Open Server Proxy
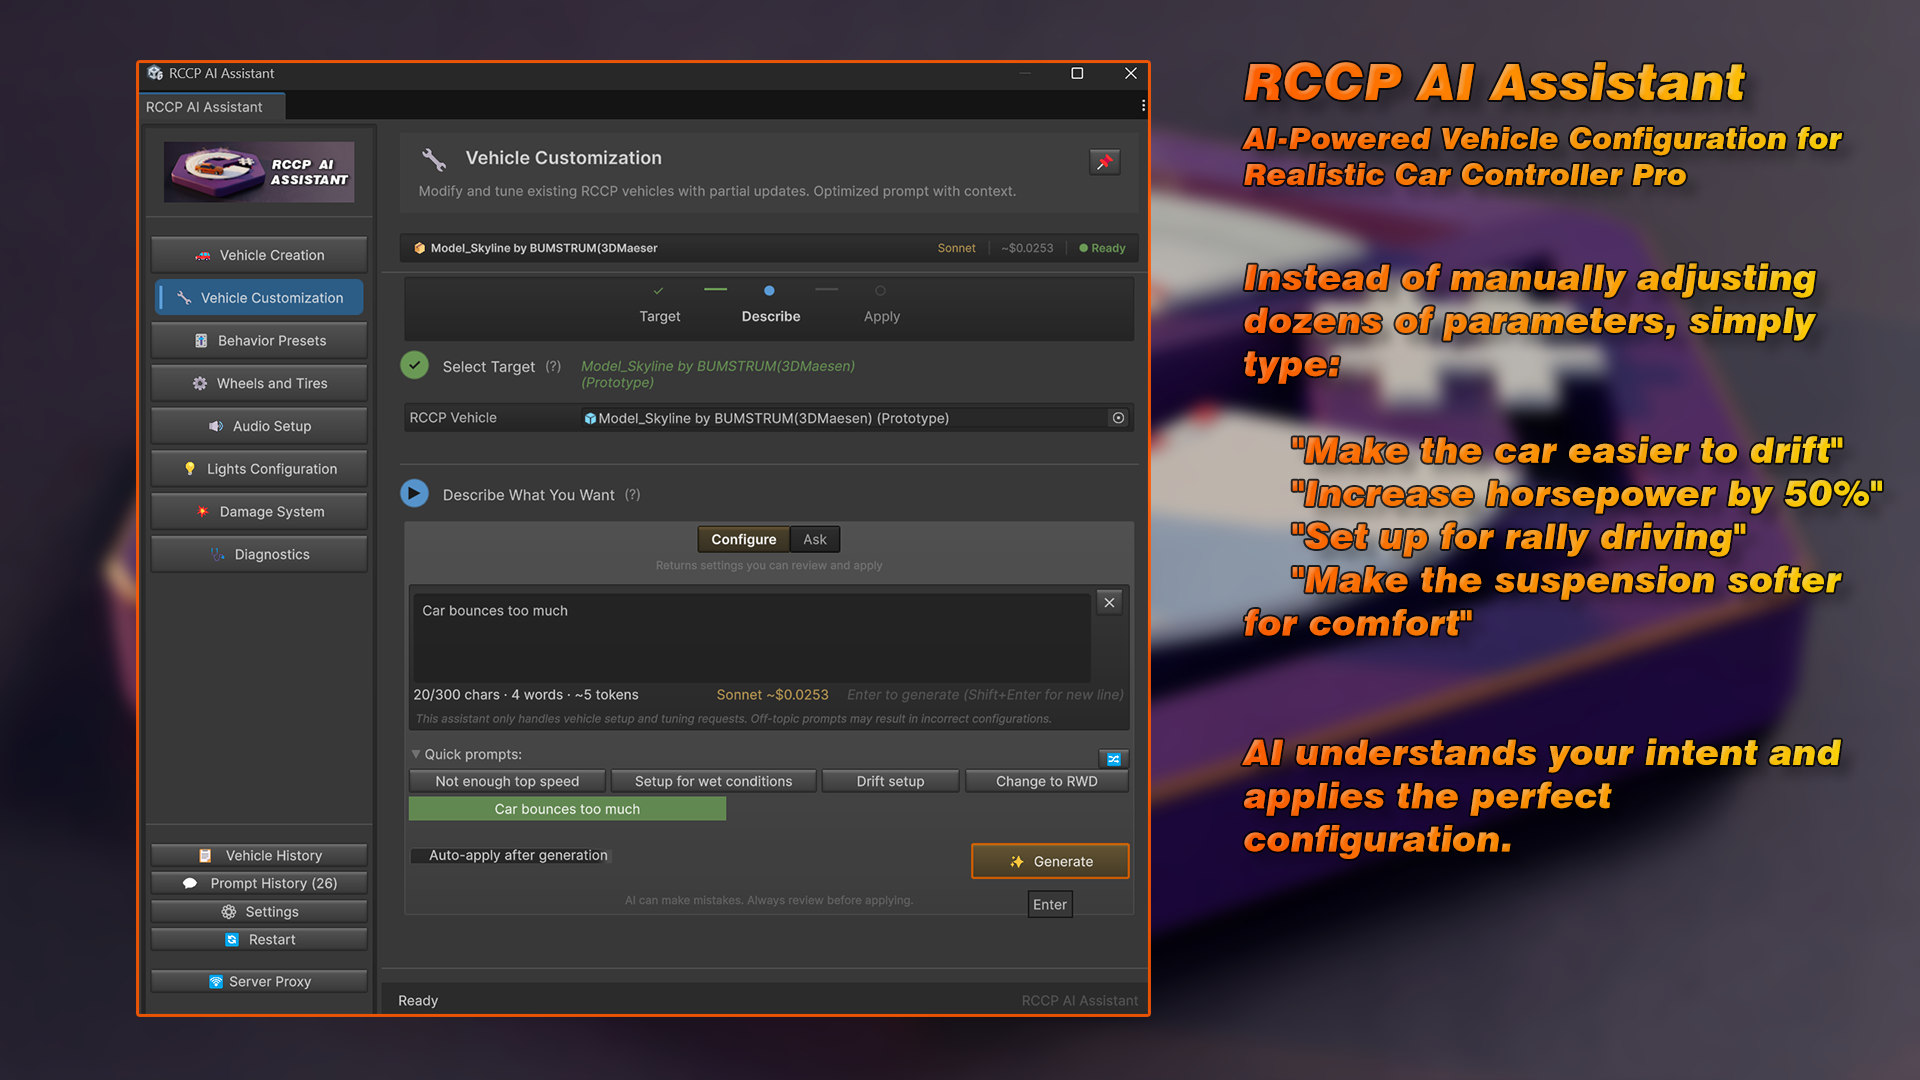This screenshot has width=1920, height=1080. 259,981
